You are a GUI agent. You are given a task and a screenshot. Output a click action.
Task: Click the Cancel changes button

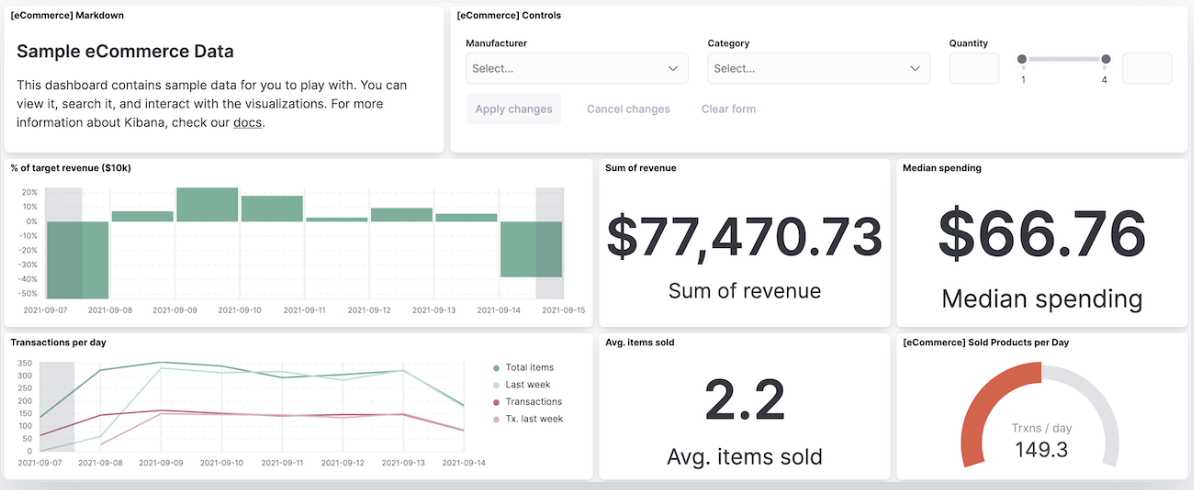tap(628, 109)
